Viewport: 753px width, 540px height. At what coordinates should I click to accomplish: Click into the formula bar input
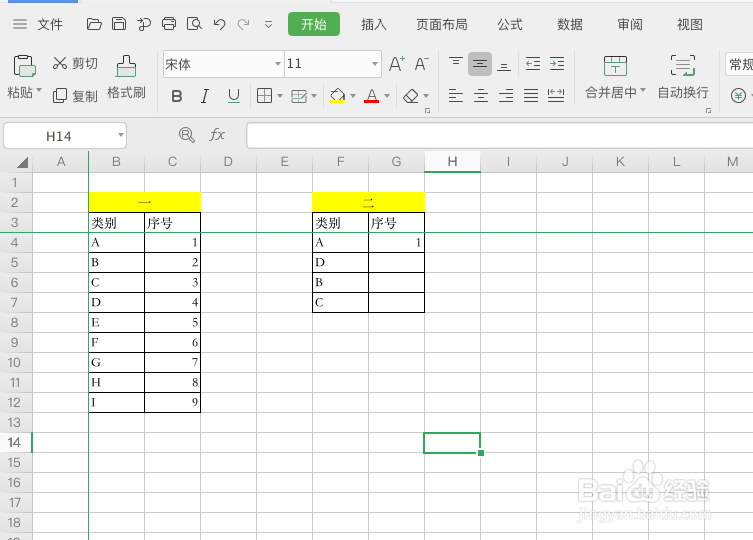[499, 135]
